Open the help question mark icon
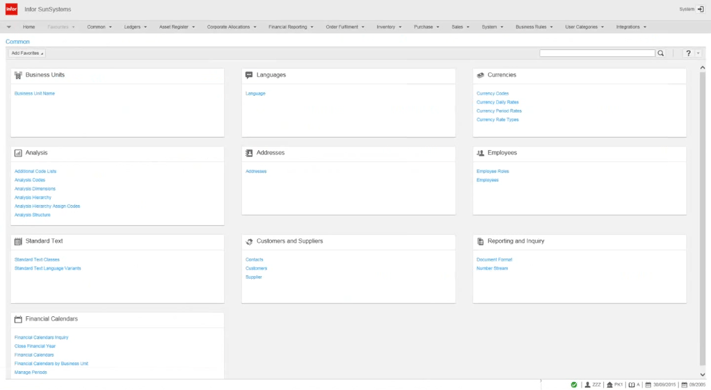This screenshot has height=390, width=711. [688, 53]
